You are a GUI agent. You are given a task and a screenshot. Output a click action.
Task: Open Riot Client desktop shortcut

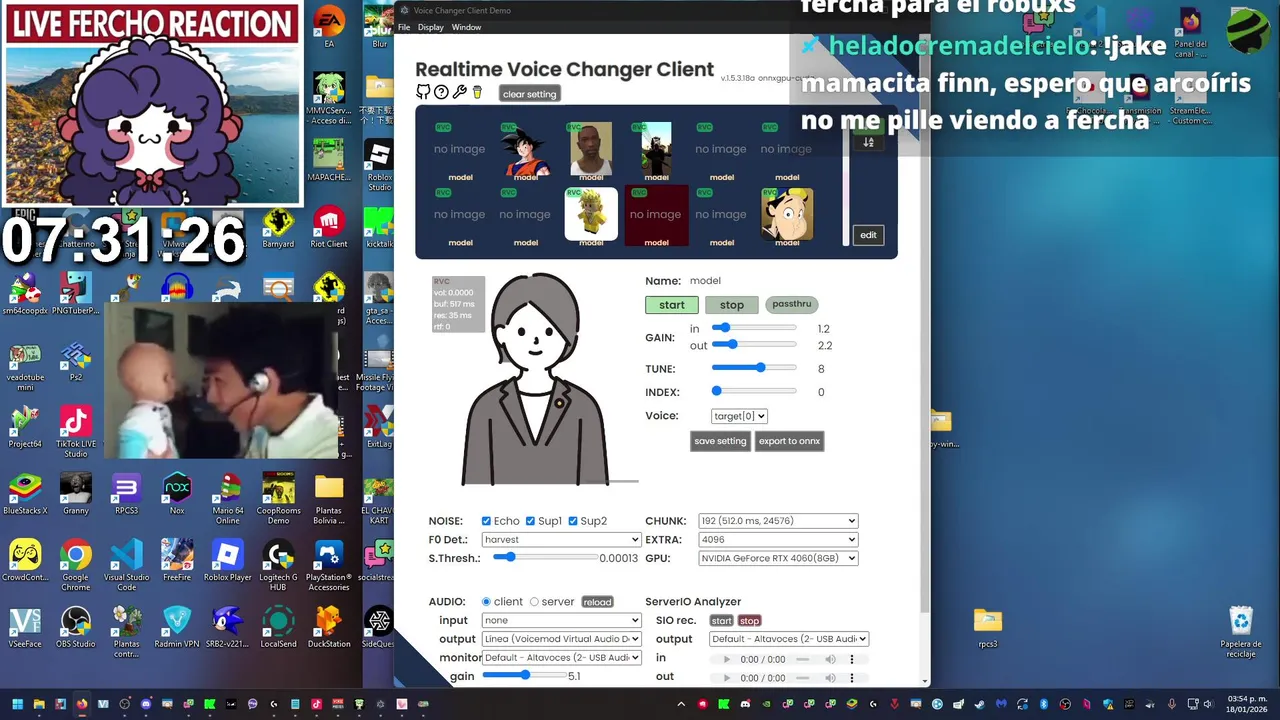click(x=329, y=228)
